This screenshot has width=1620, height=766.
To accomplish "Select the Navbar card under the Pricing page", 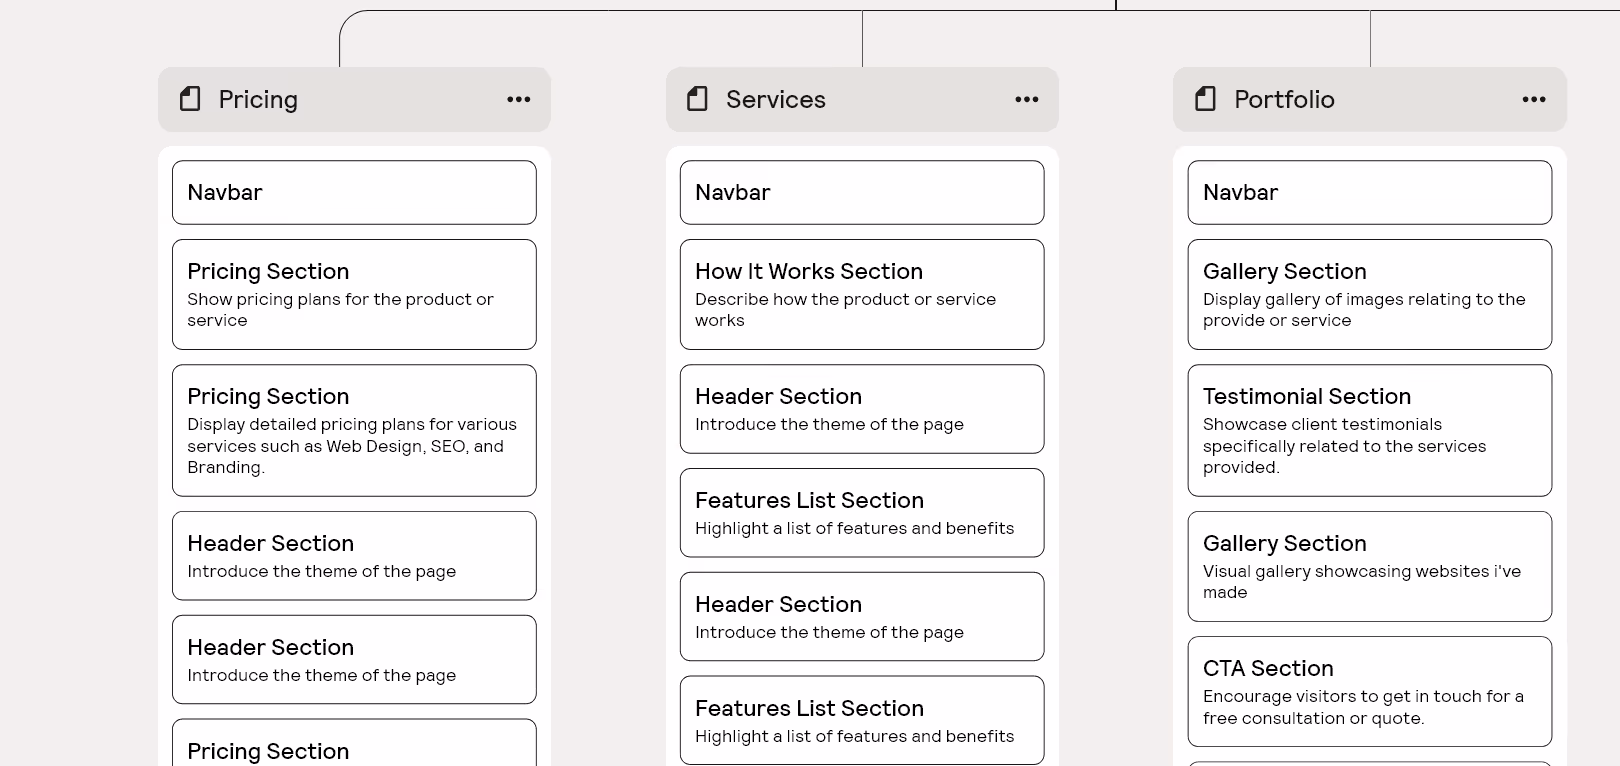I will [354, 192].
